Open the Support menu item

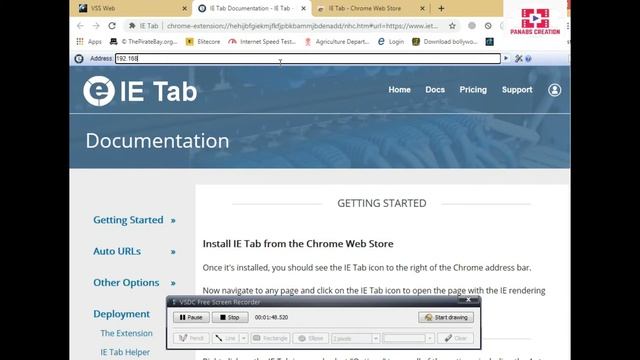517,90
